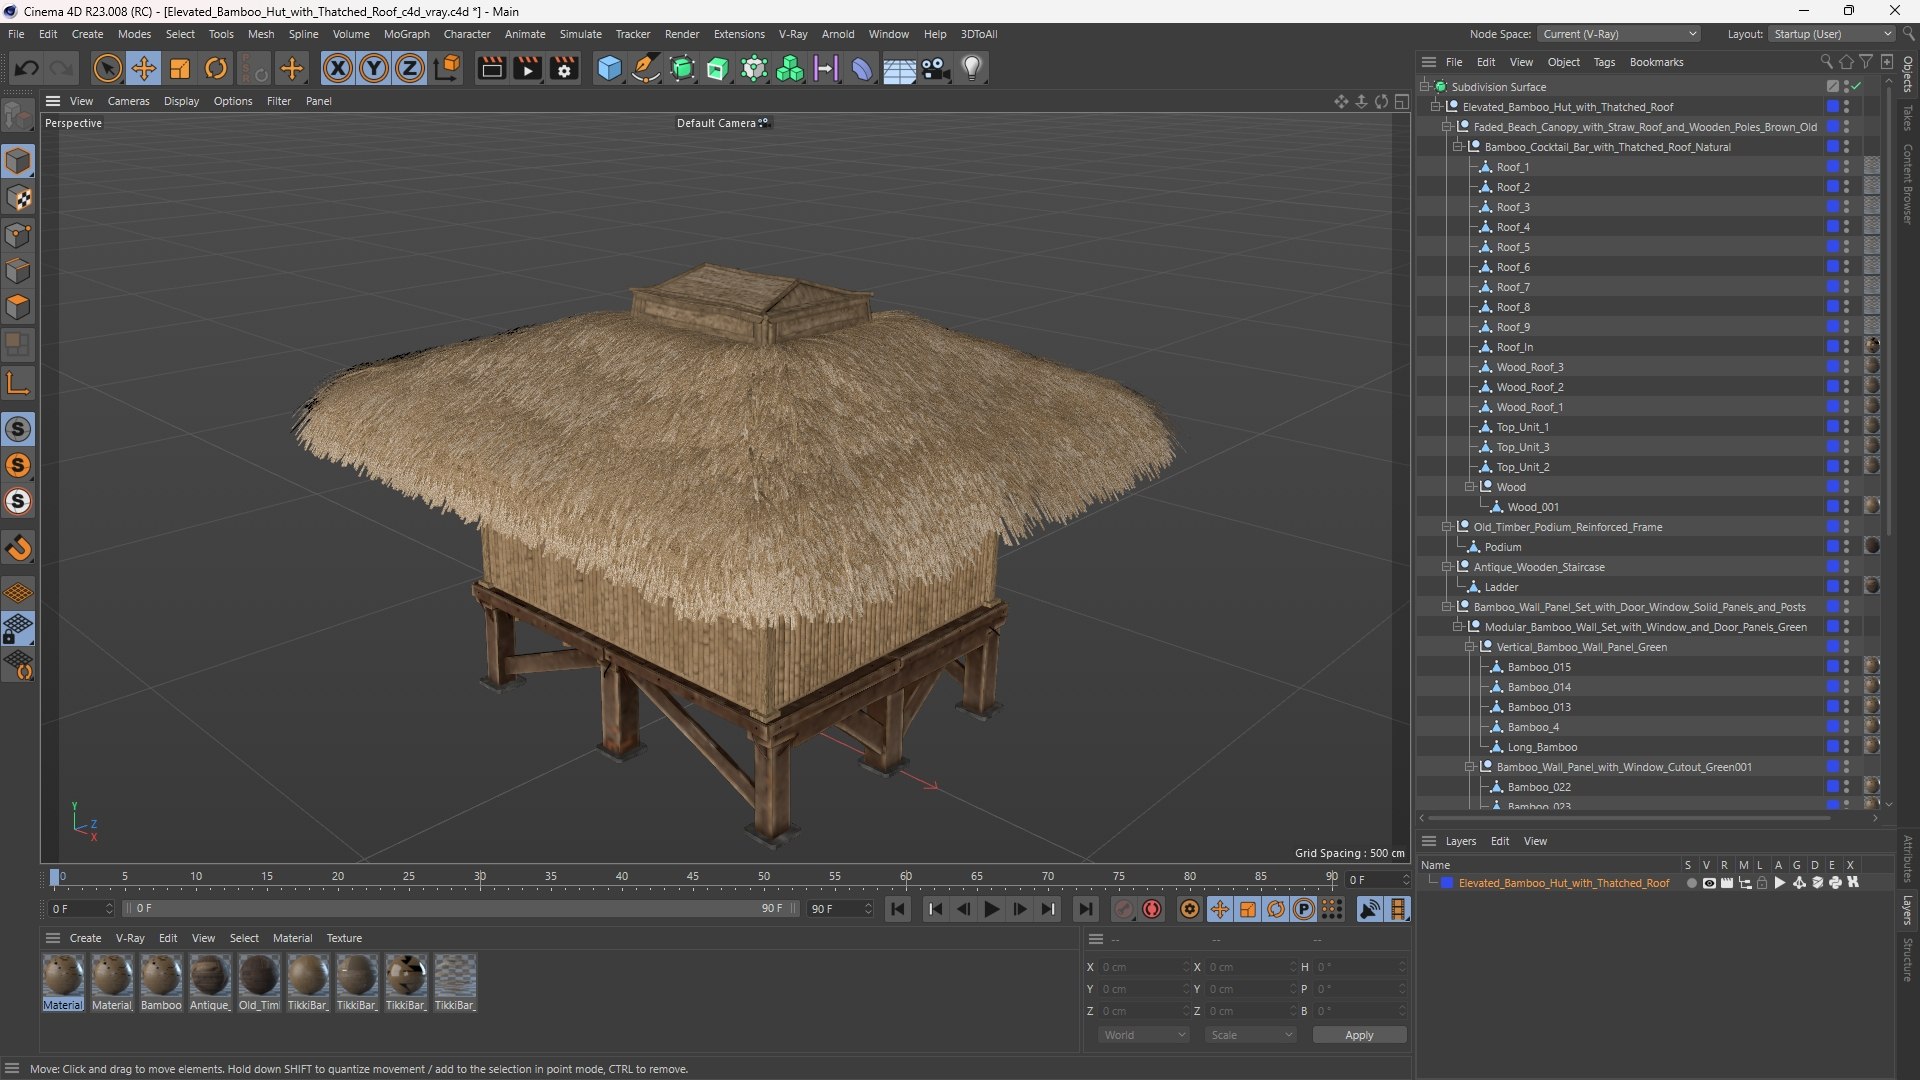The width and height of the screenshot is (1920, 1080).
Task: Select Ladder object in tree
Action: point(1501,587)
